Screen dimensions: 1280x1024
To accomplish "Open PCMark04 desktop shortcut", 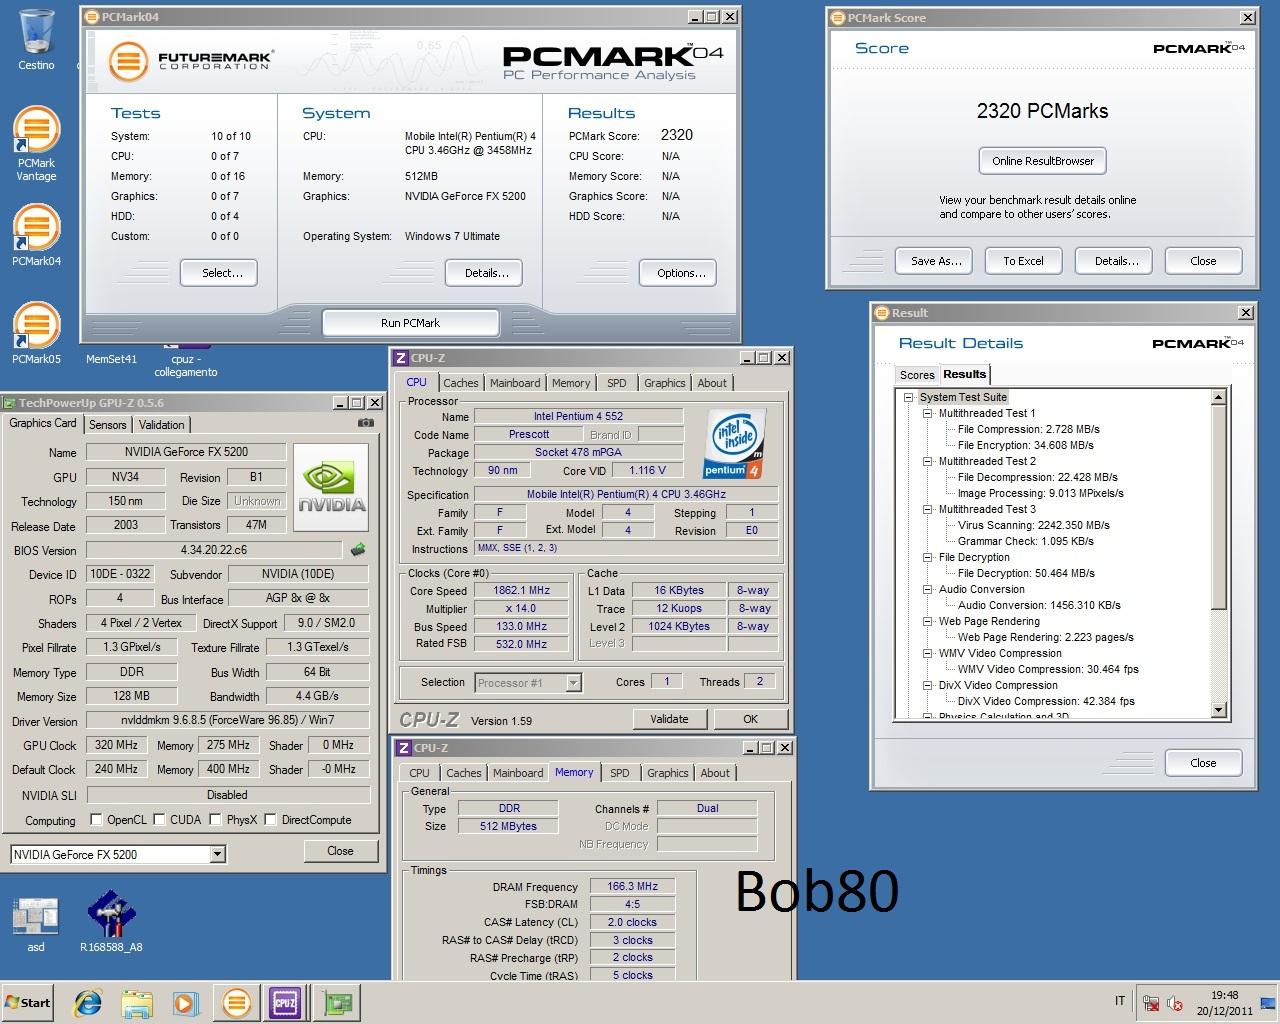I will pos(36,236).
